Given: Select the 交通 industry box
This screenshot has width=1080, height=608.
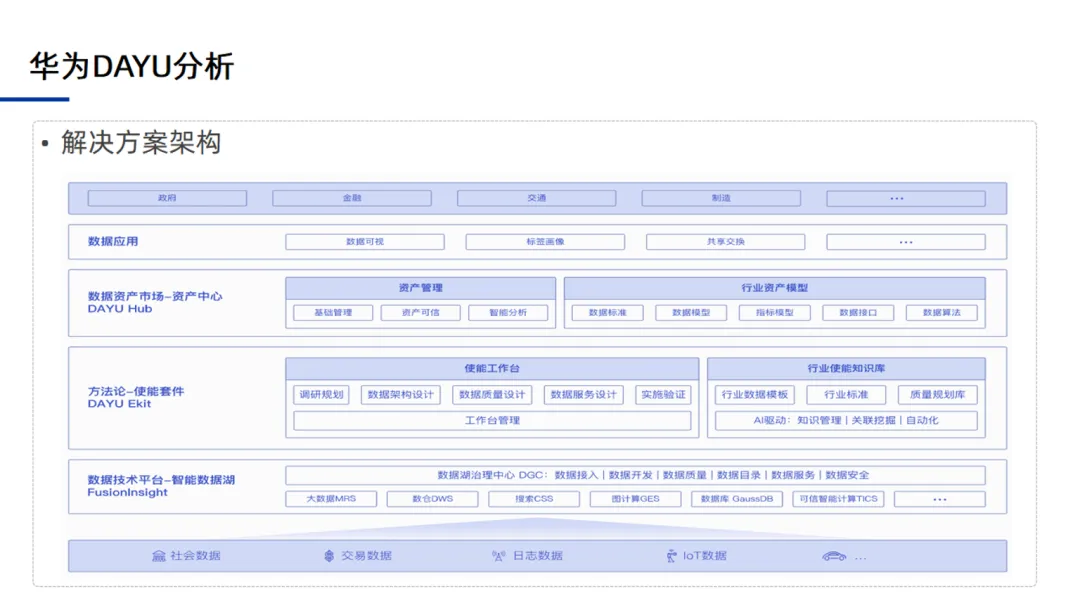Looking at the screenshot, I should click(x=537, y=198).
